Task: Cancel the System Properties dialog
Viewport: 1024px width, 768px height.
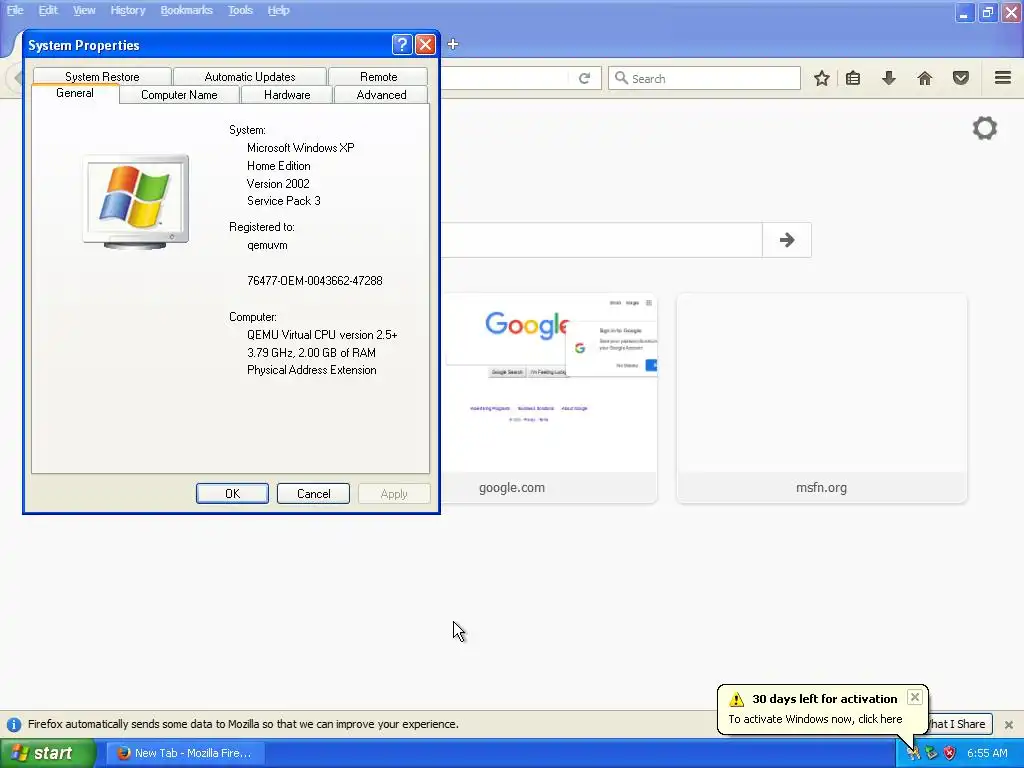Action: [x=313, y=494]
